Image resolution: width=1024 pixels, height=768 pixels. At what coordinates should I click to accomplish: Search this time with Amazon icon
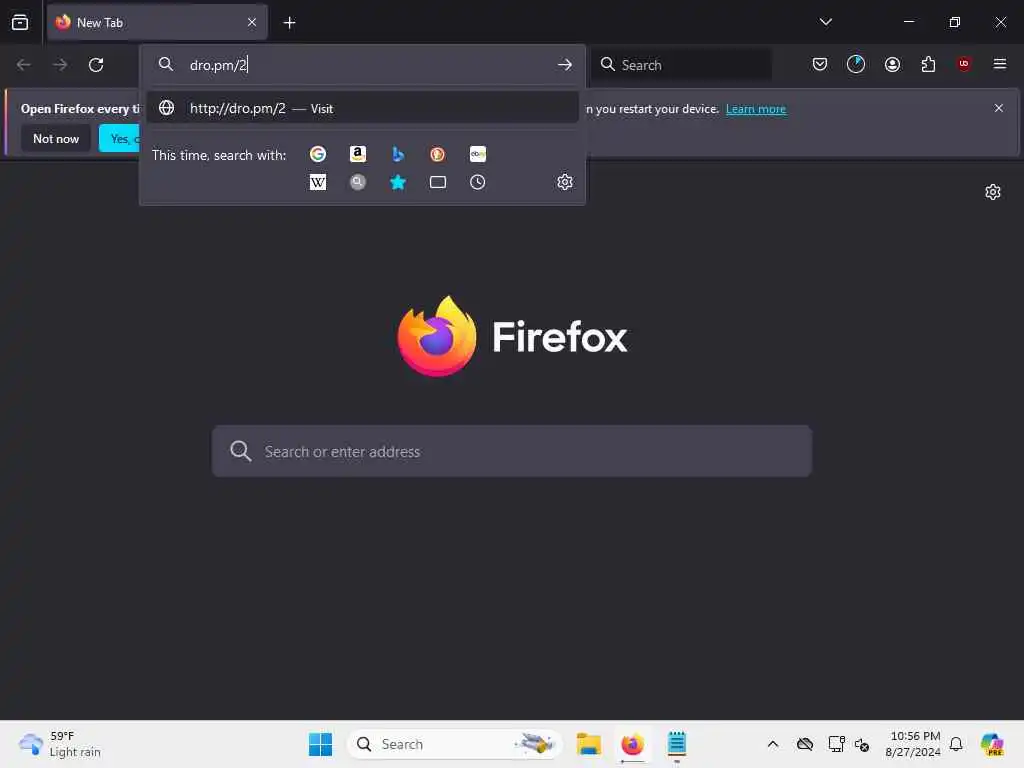(358, 154)
